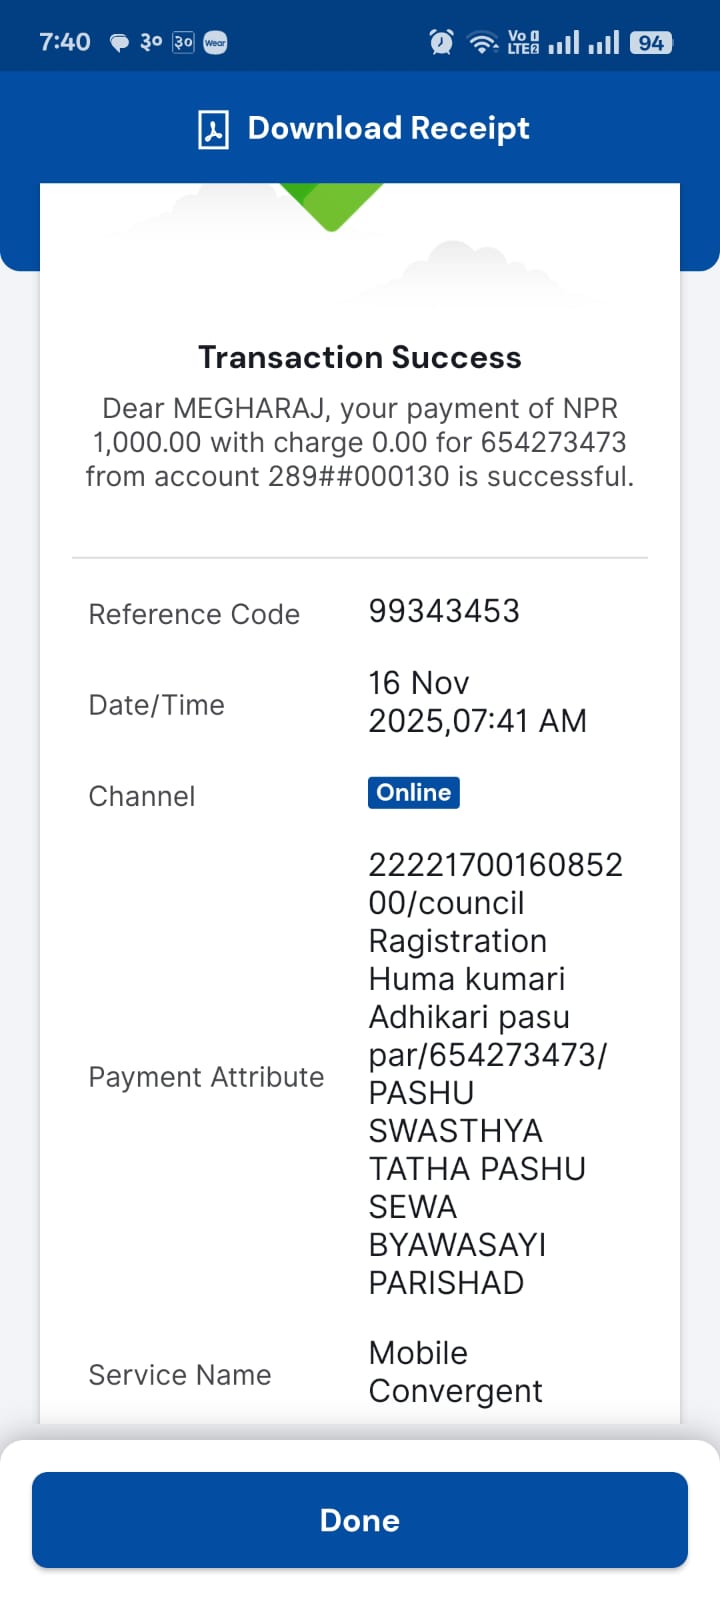Tap the Wear notification icon
This screenshot has width=720, height=1600.
(x=215, y=42)
